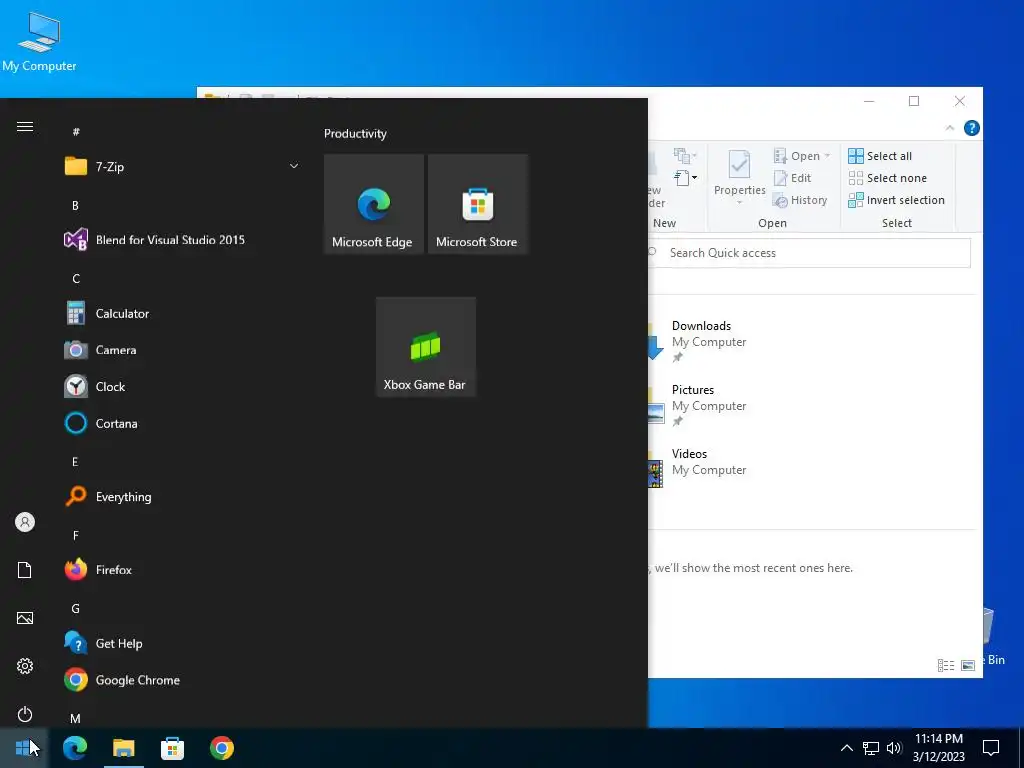Open Documents from Start sidebar
Viewport: 1024px width, 768px height.
(x=25, y=569)
